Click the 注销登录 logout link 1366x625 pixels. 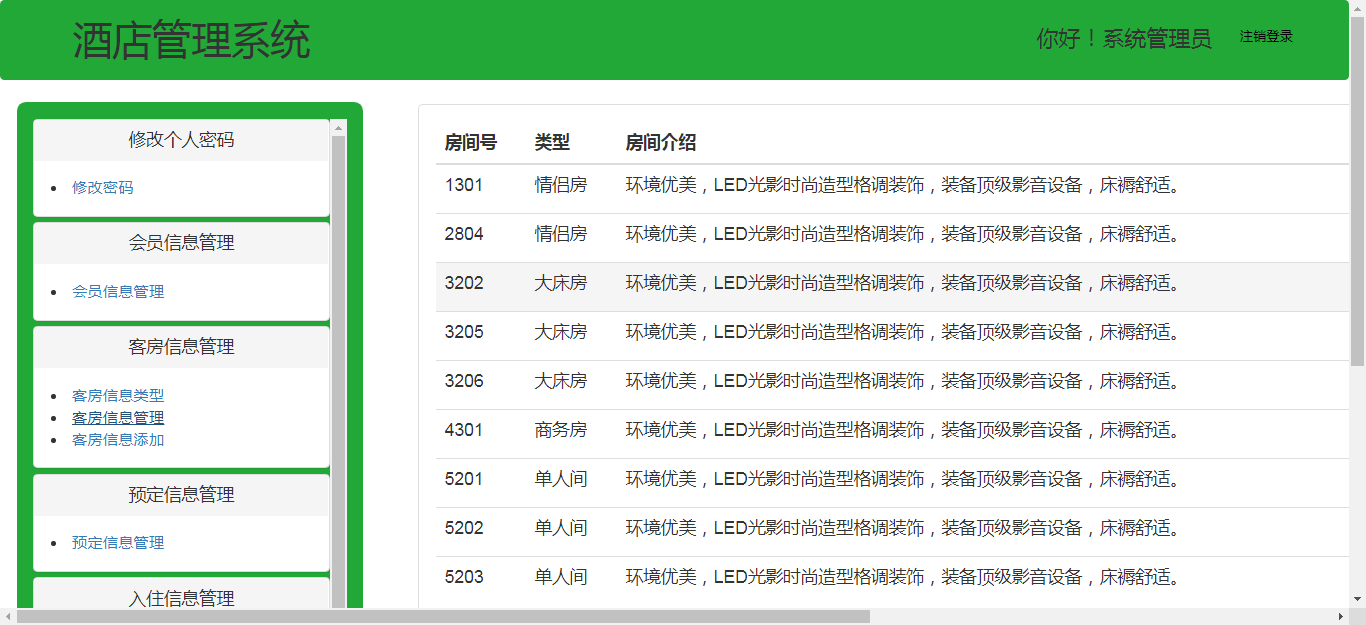coord(1266,37)
